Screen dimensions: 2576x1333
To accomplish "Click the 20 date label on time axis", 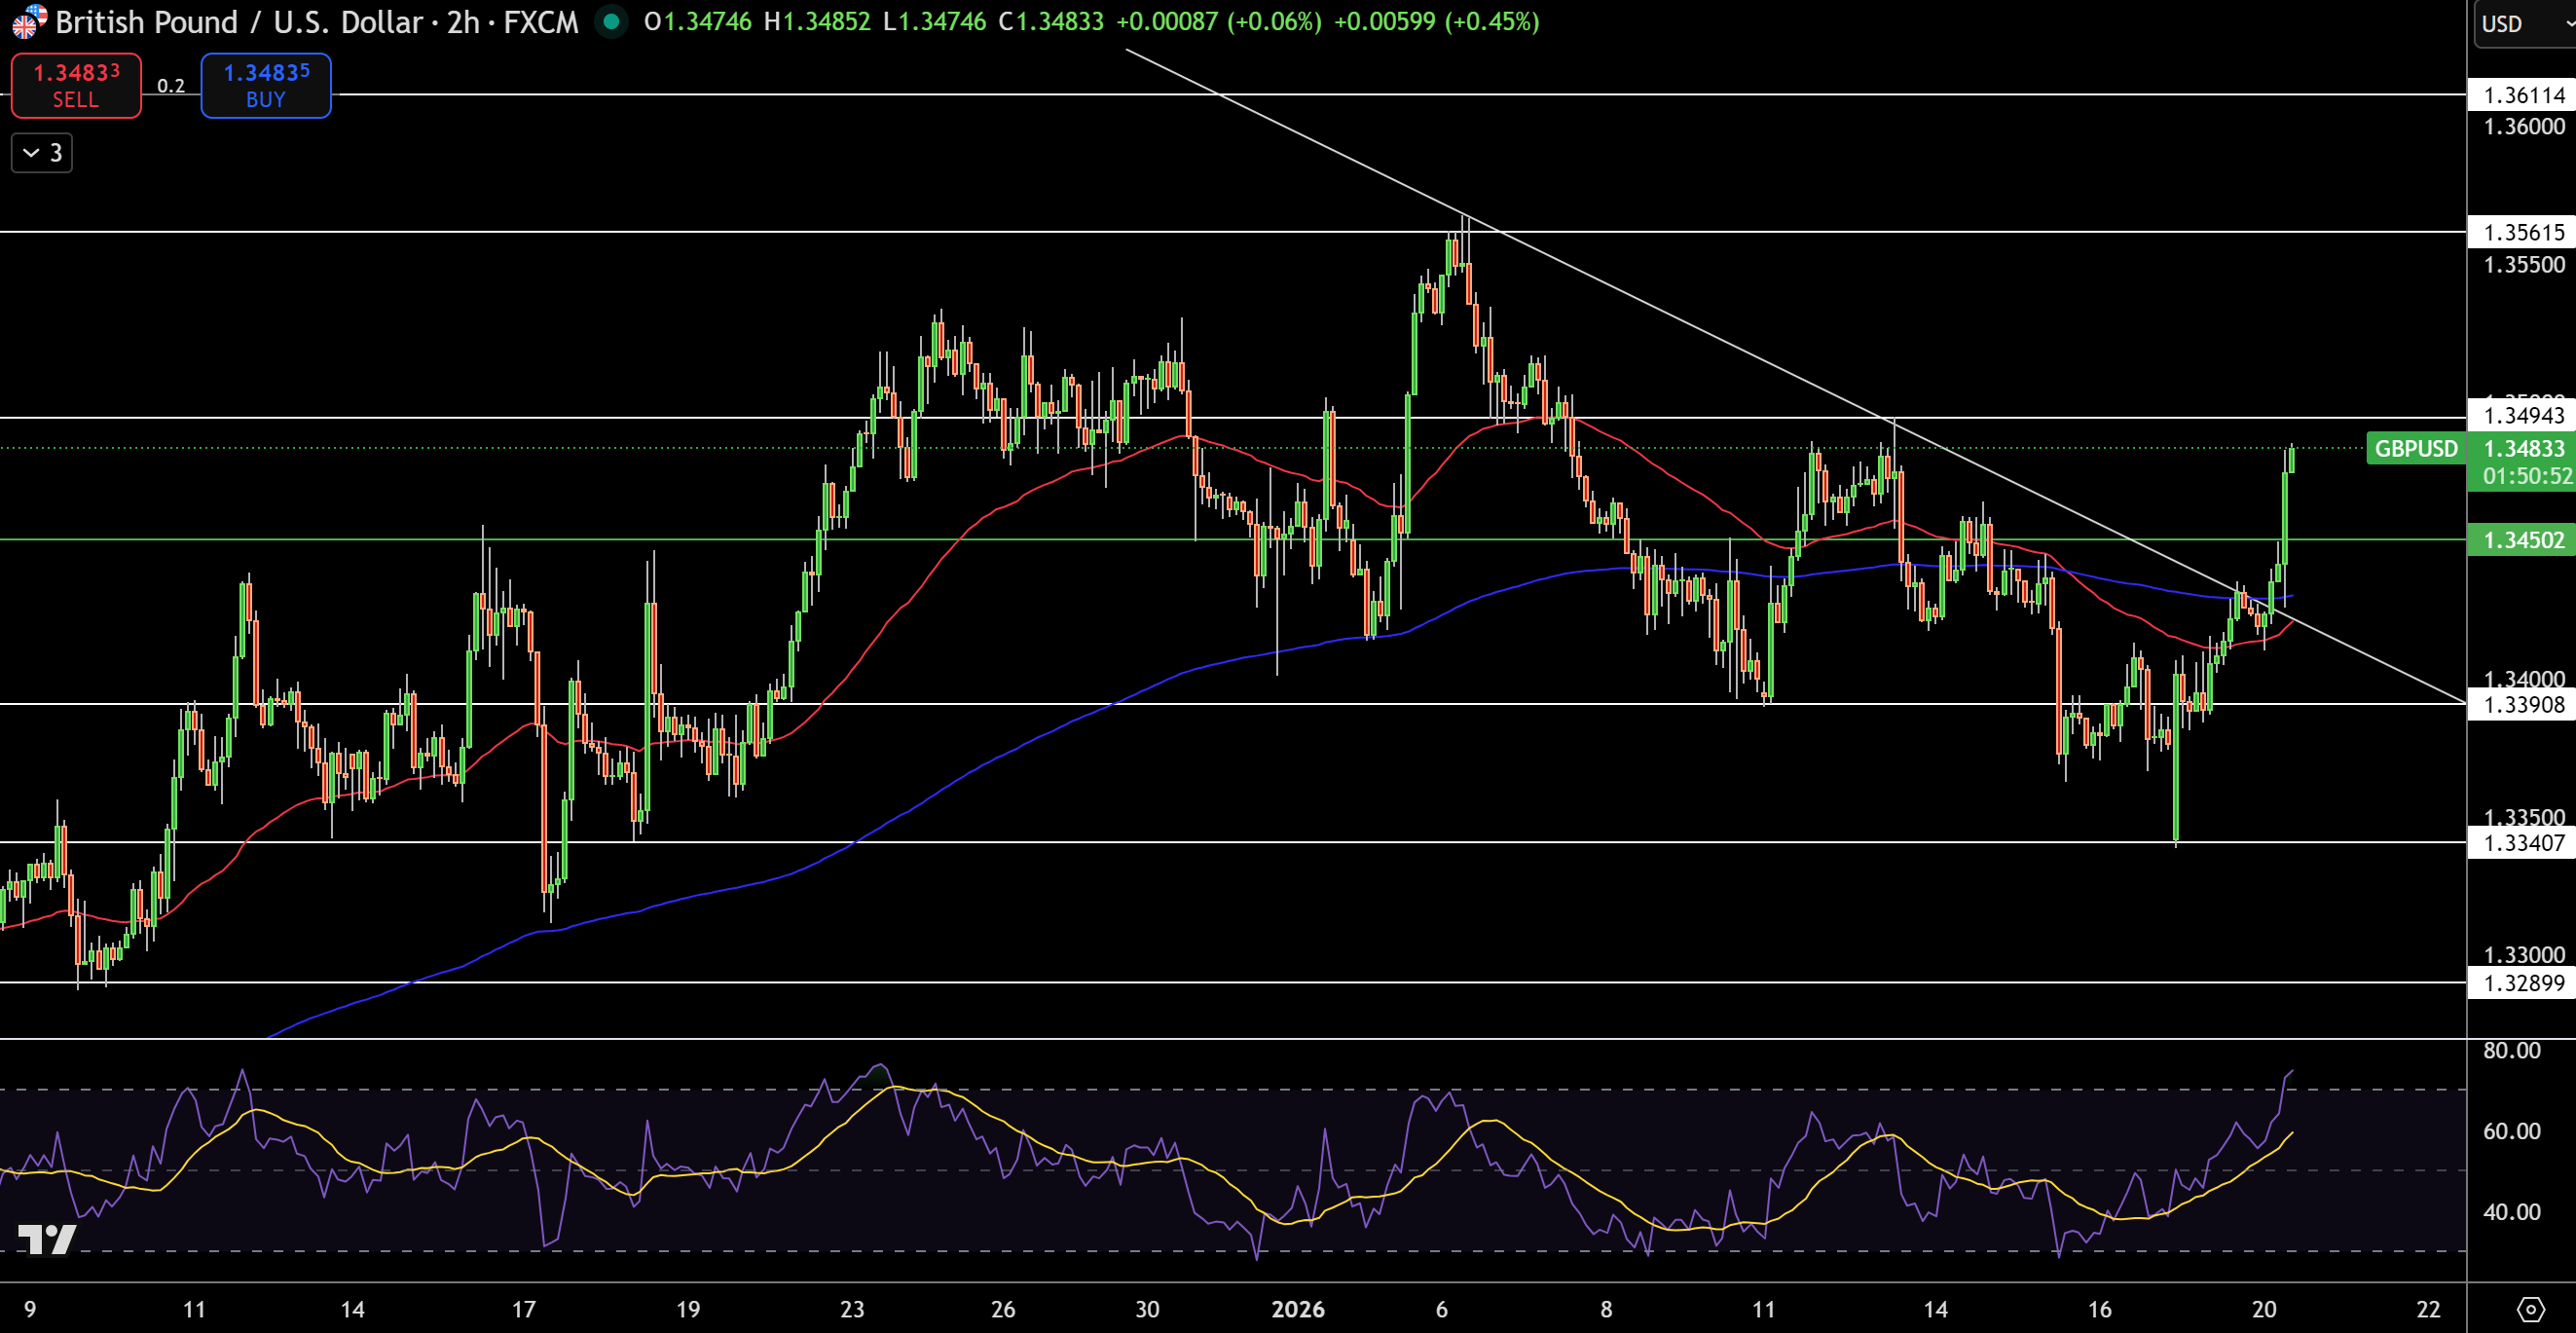I will [2264, 1309].
